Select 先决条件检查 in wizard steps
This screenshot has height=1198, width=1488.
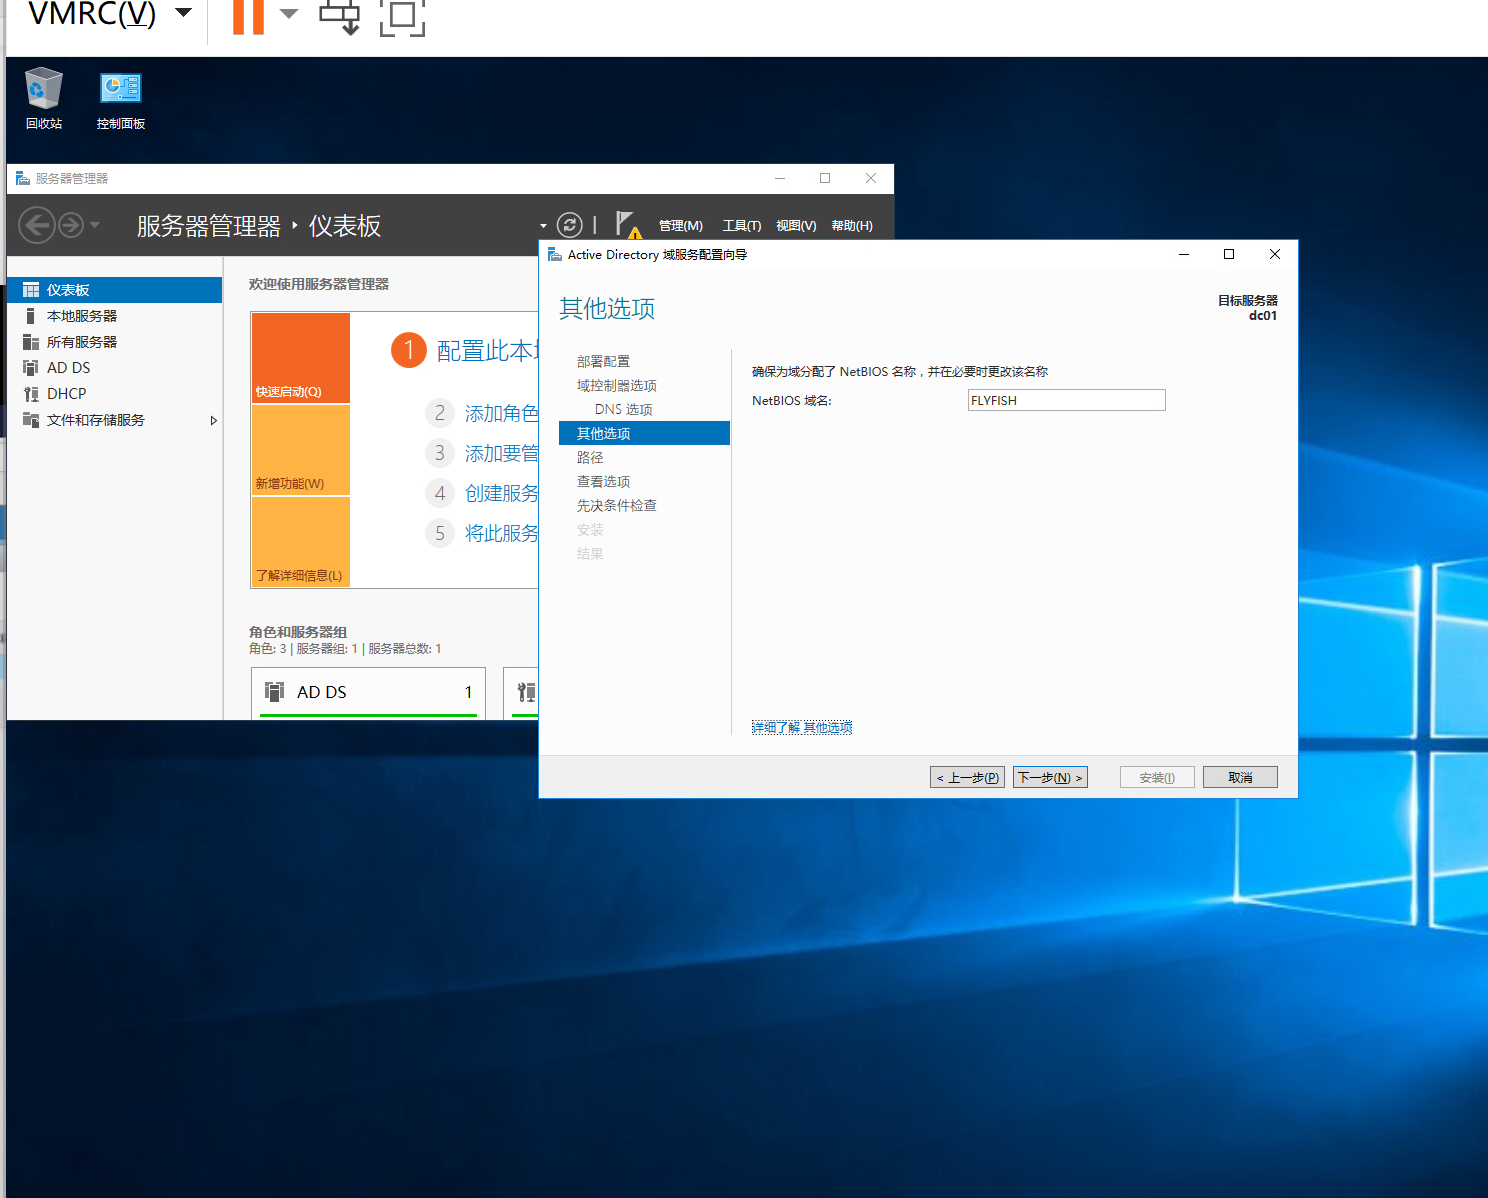pos(616,505)
